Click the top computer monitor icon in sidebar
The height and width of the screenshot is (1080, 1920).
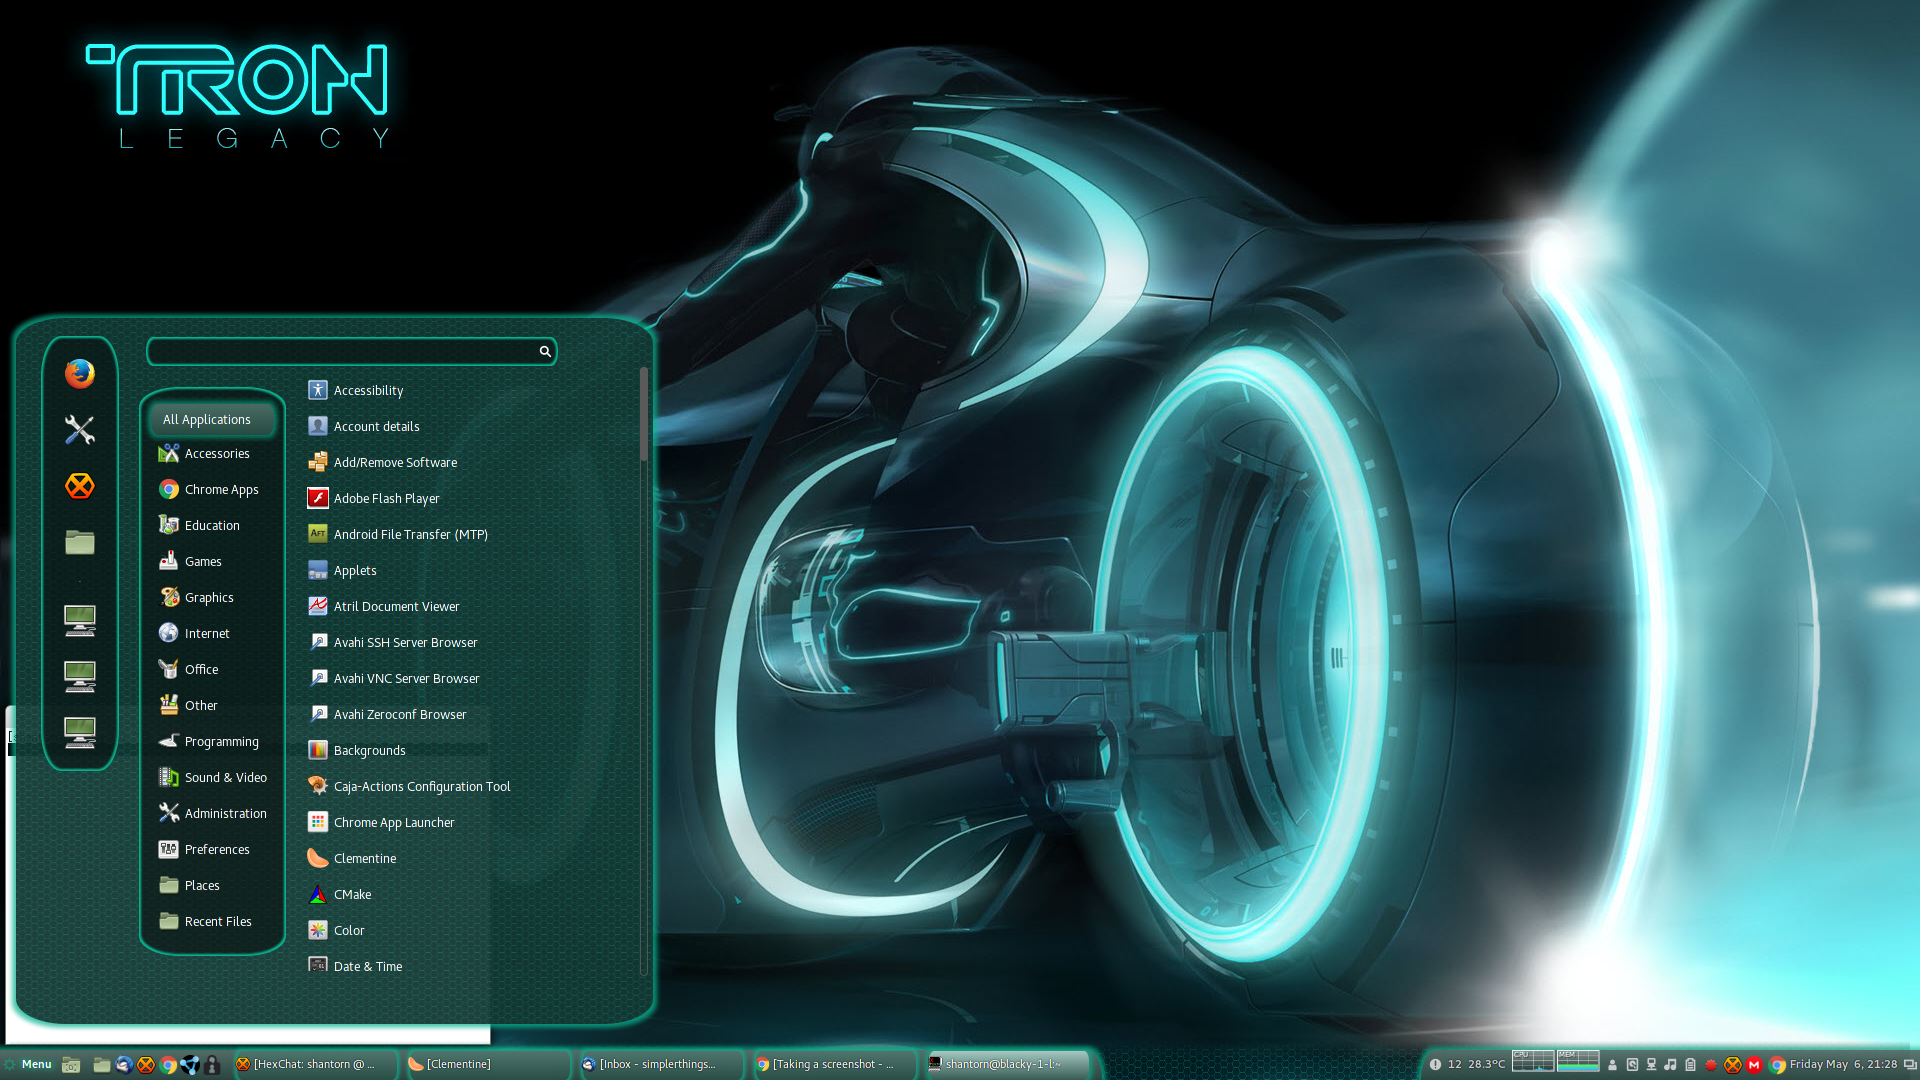80,620
